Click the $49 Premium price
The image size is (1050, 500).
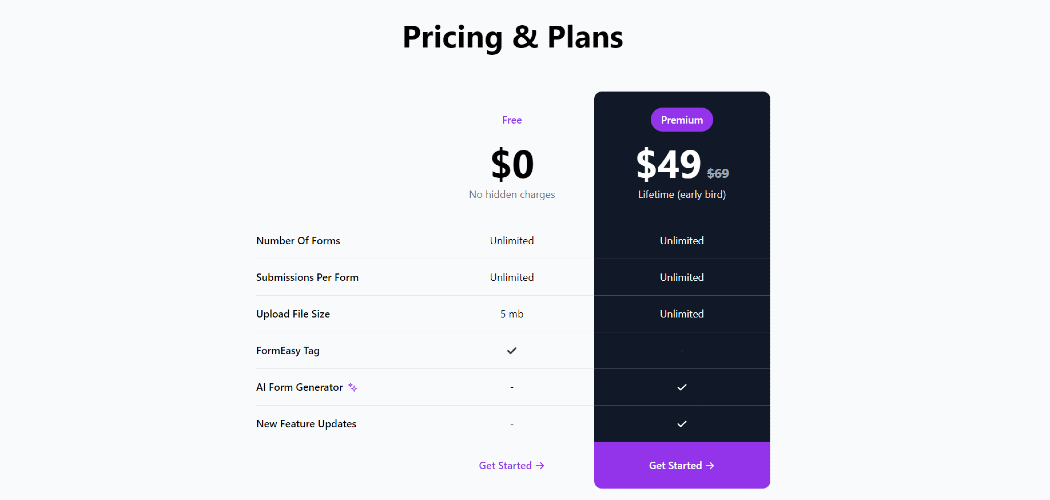click(x=669, y=165)
